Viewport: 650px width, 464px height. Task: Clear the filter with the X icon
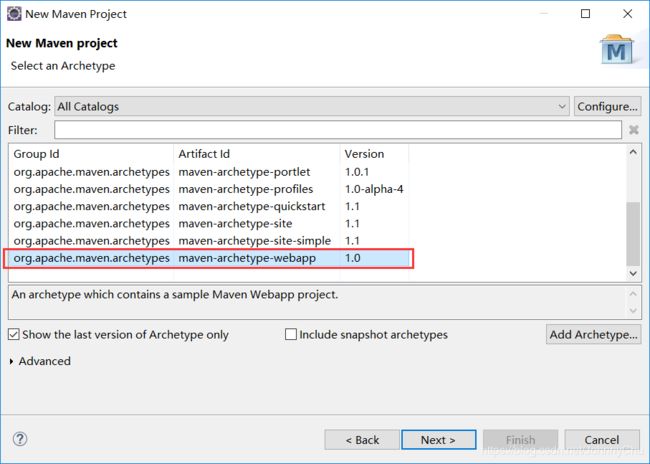(633, 130)
